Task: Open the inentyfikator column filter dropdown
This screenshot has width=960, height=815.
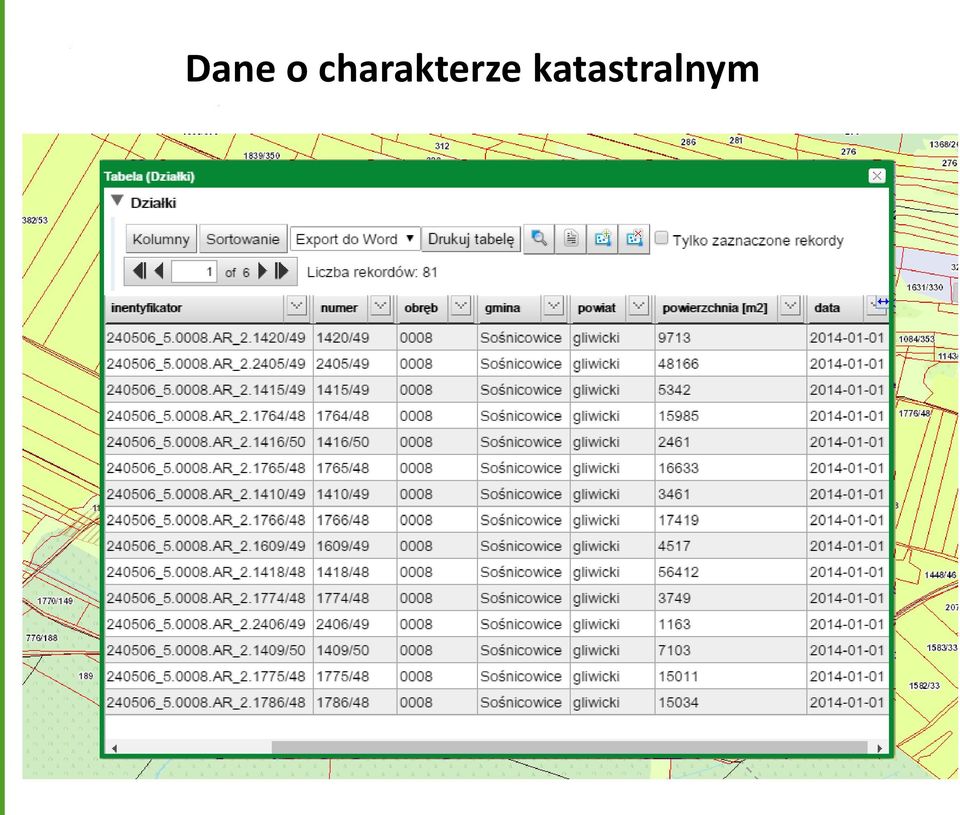Action: point(297,306)
